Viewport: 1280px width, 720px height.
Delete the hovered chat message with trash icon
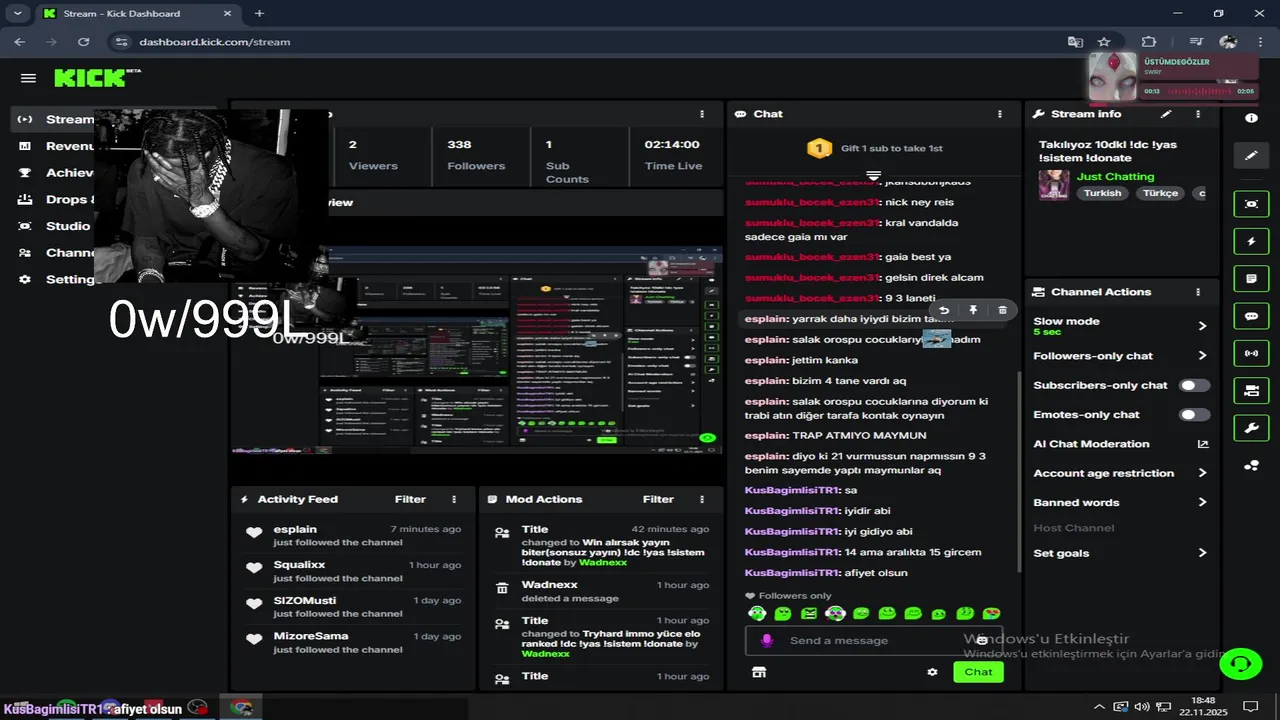tap(1002, 310)
